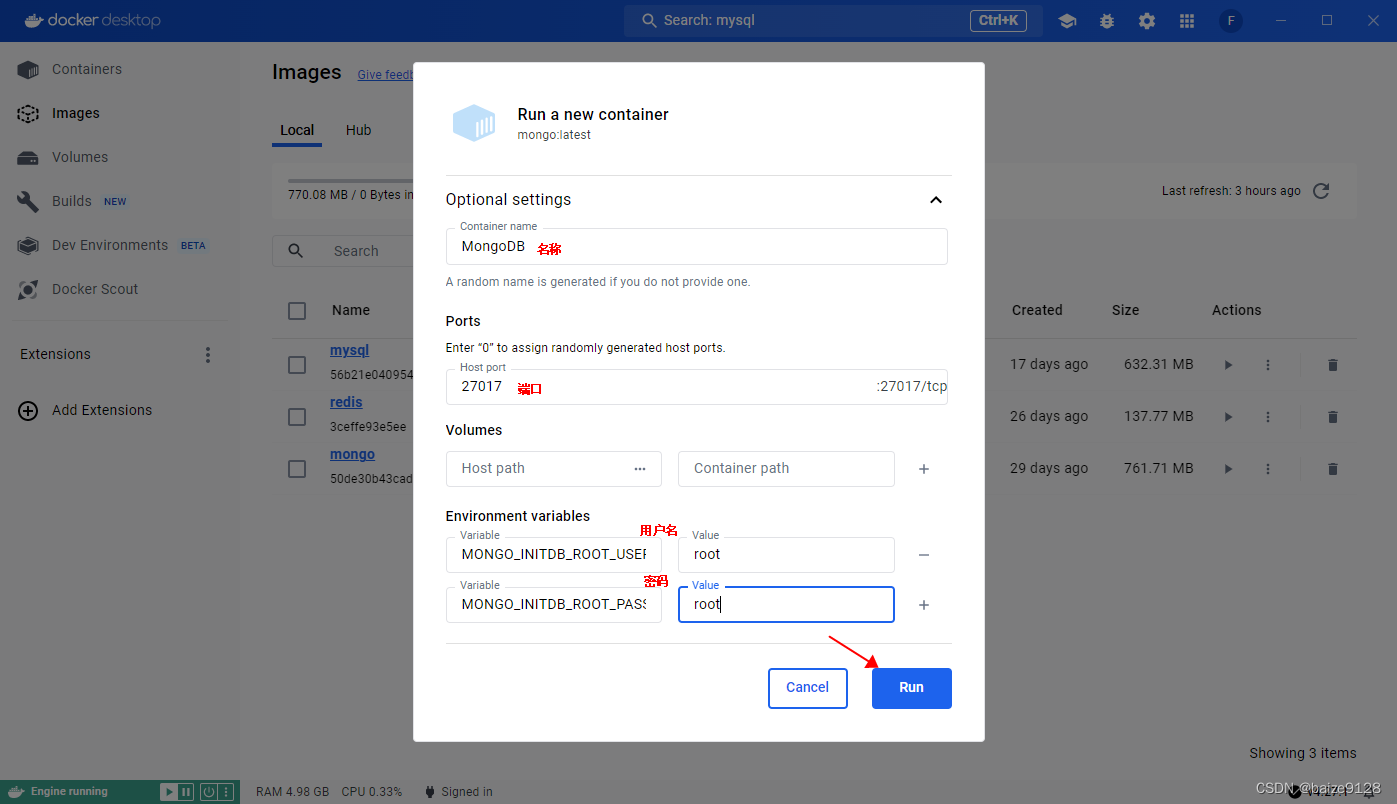Check the mysql image checkbox
Screen dimensions: 1397x804
297,365
